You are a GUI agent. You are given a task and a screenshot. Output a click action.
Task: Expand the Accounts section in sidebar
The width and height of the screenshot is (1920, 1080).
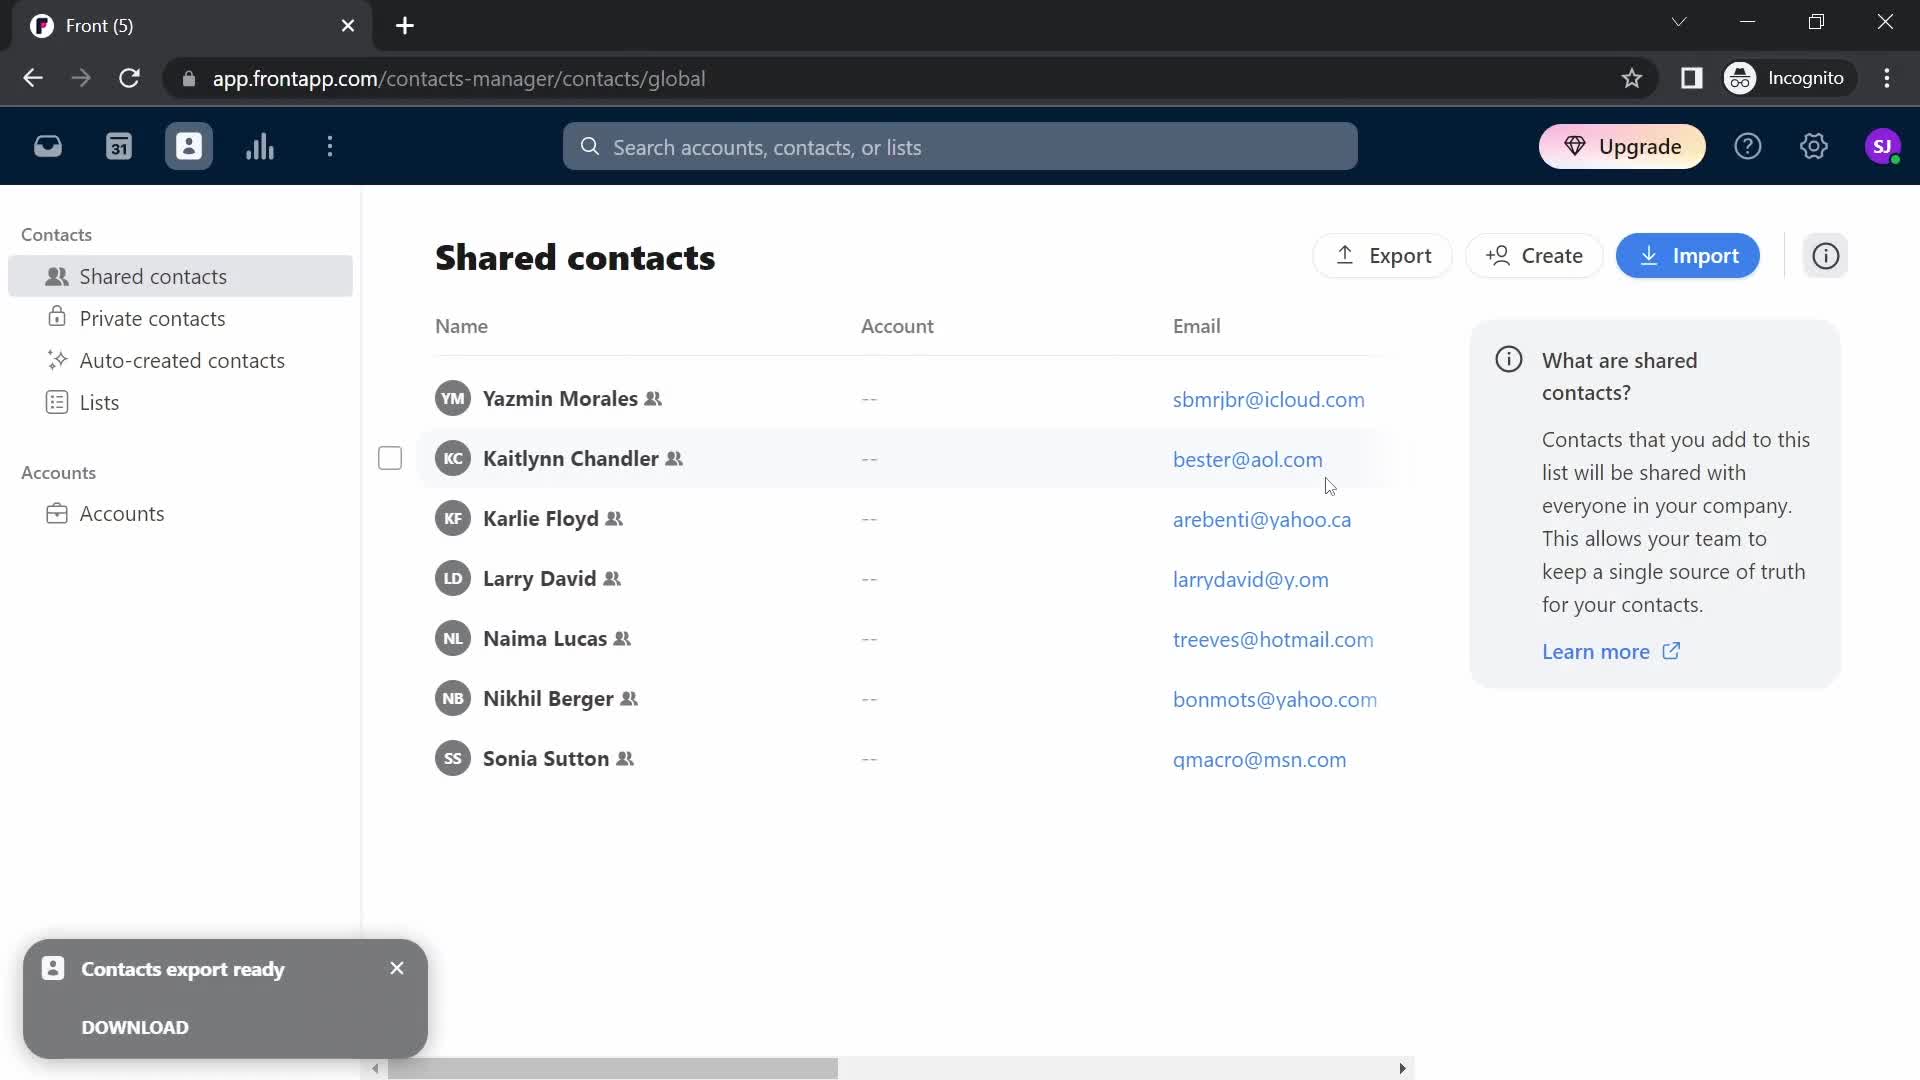(x=58, y=471)
